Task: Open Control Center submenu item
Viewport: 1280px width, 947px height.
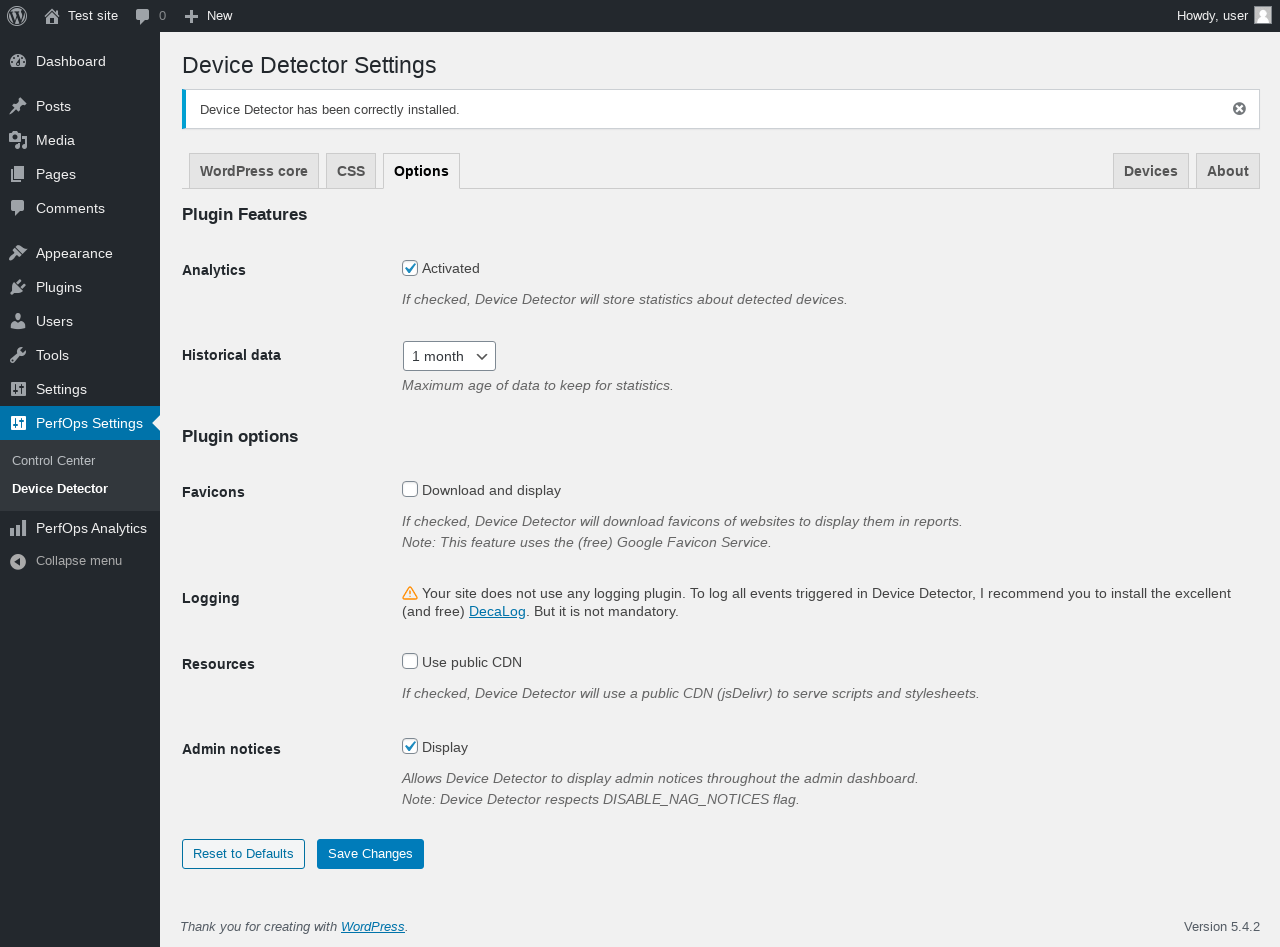Action: click(54, 461)
